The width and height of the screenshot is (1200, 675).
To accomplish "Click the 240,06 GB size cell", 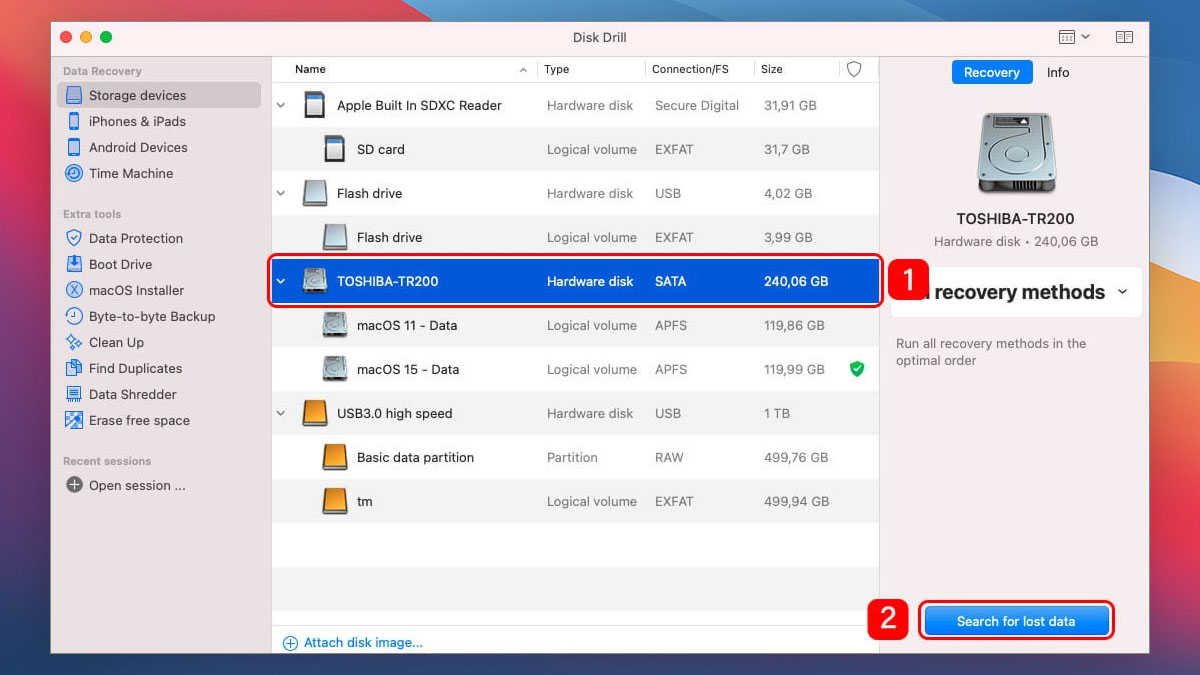I will click(x=796, y=281).
